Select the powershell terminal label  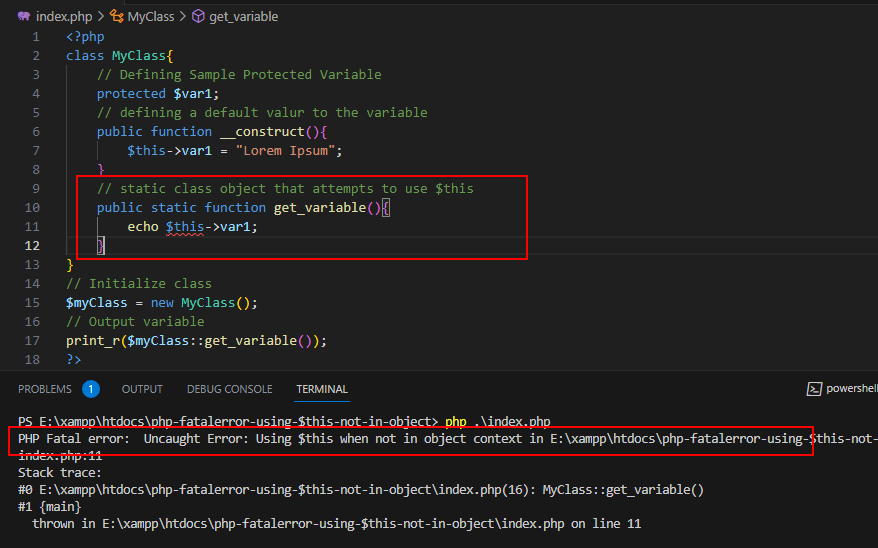852,388
